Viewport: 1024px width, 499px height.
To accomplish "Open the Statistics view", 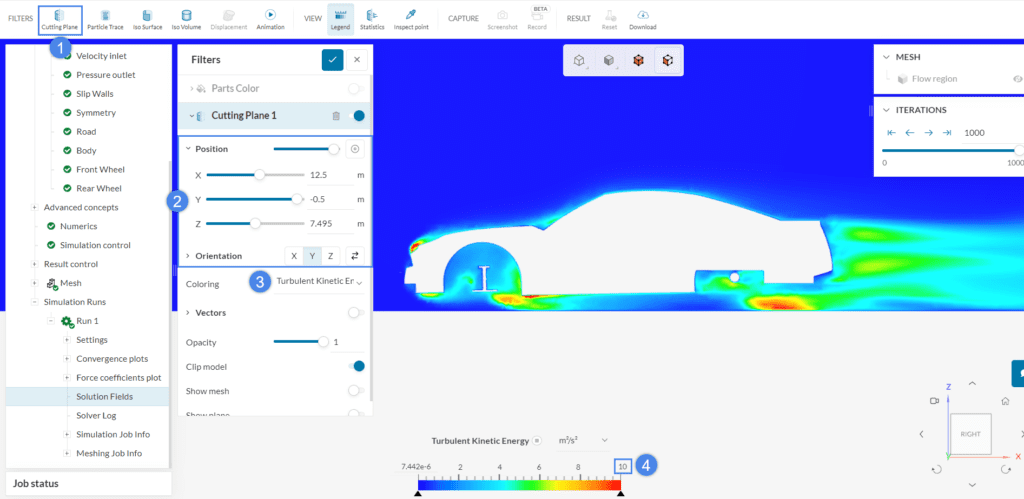I will pos(372,19).
